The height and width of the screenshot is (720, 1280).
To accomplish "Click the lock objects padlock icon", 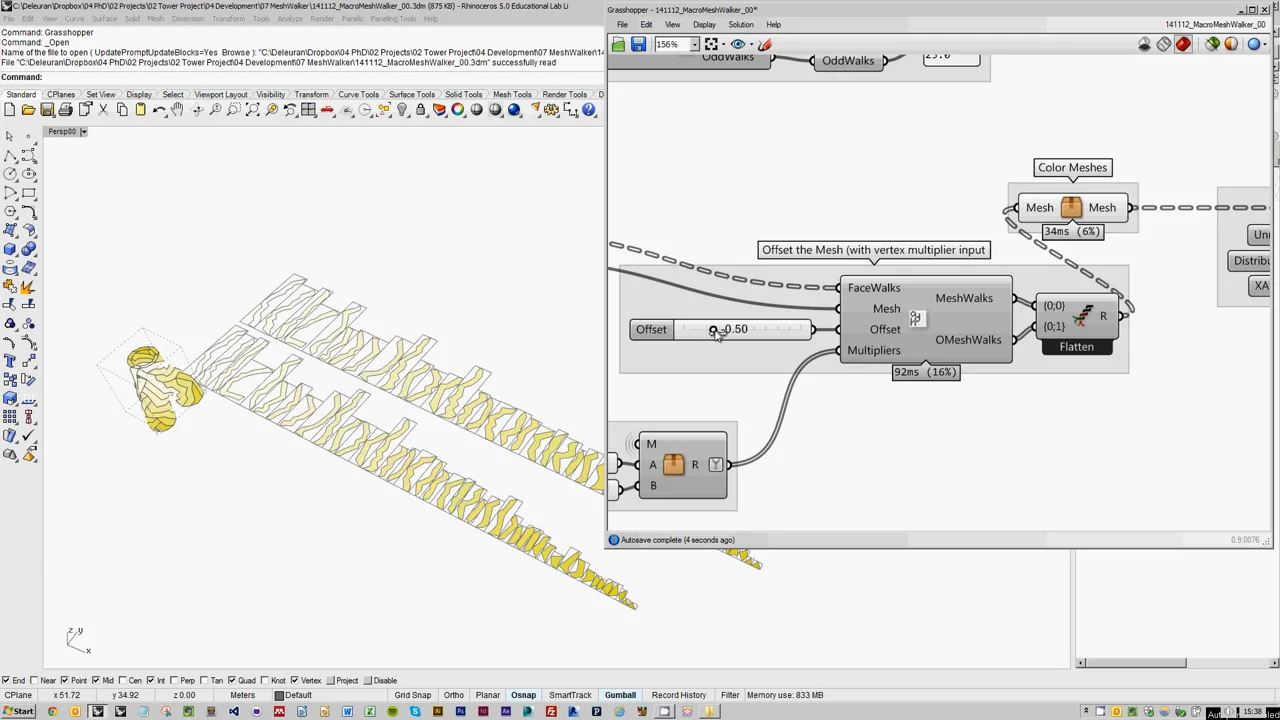I will (x=421, y=110).
